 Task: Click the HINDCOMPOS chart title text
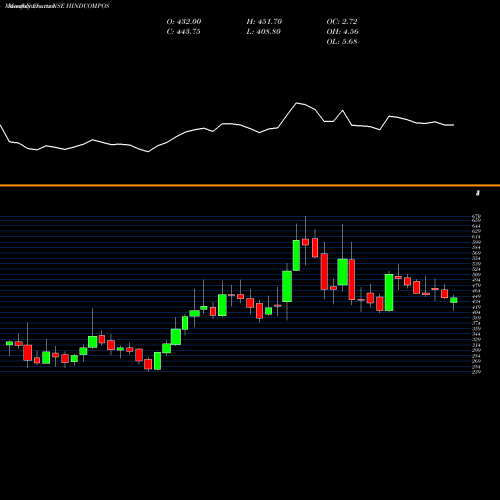click(57, 6)
